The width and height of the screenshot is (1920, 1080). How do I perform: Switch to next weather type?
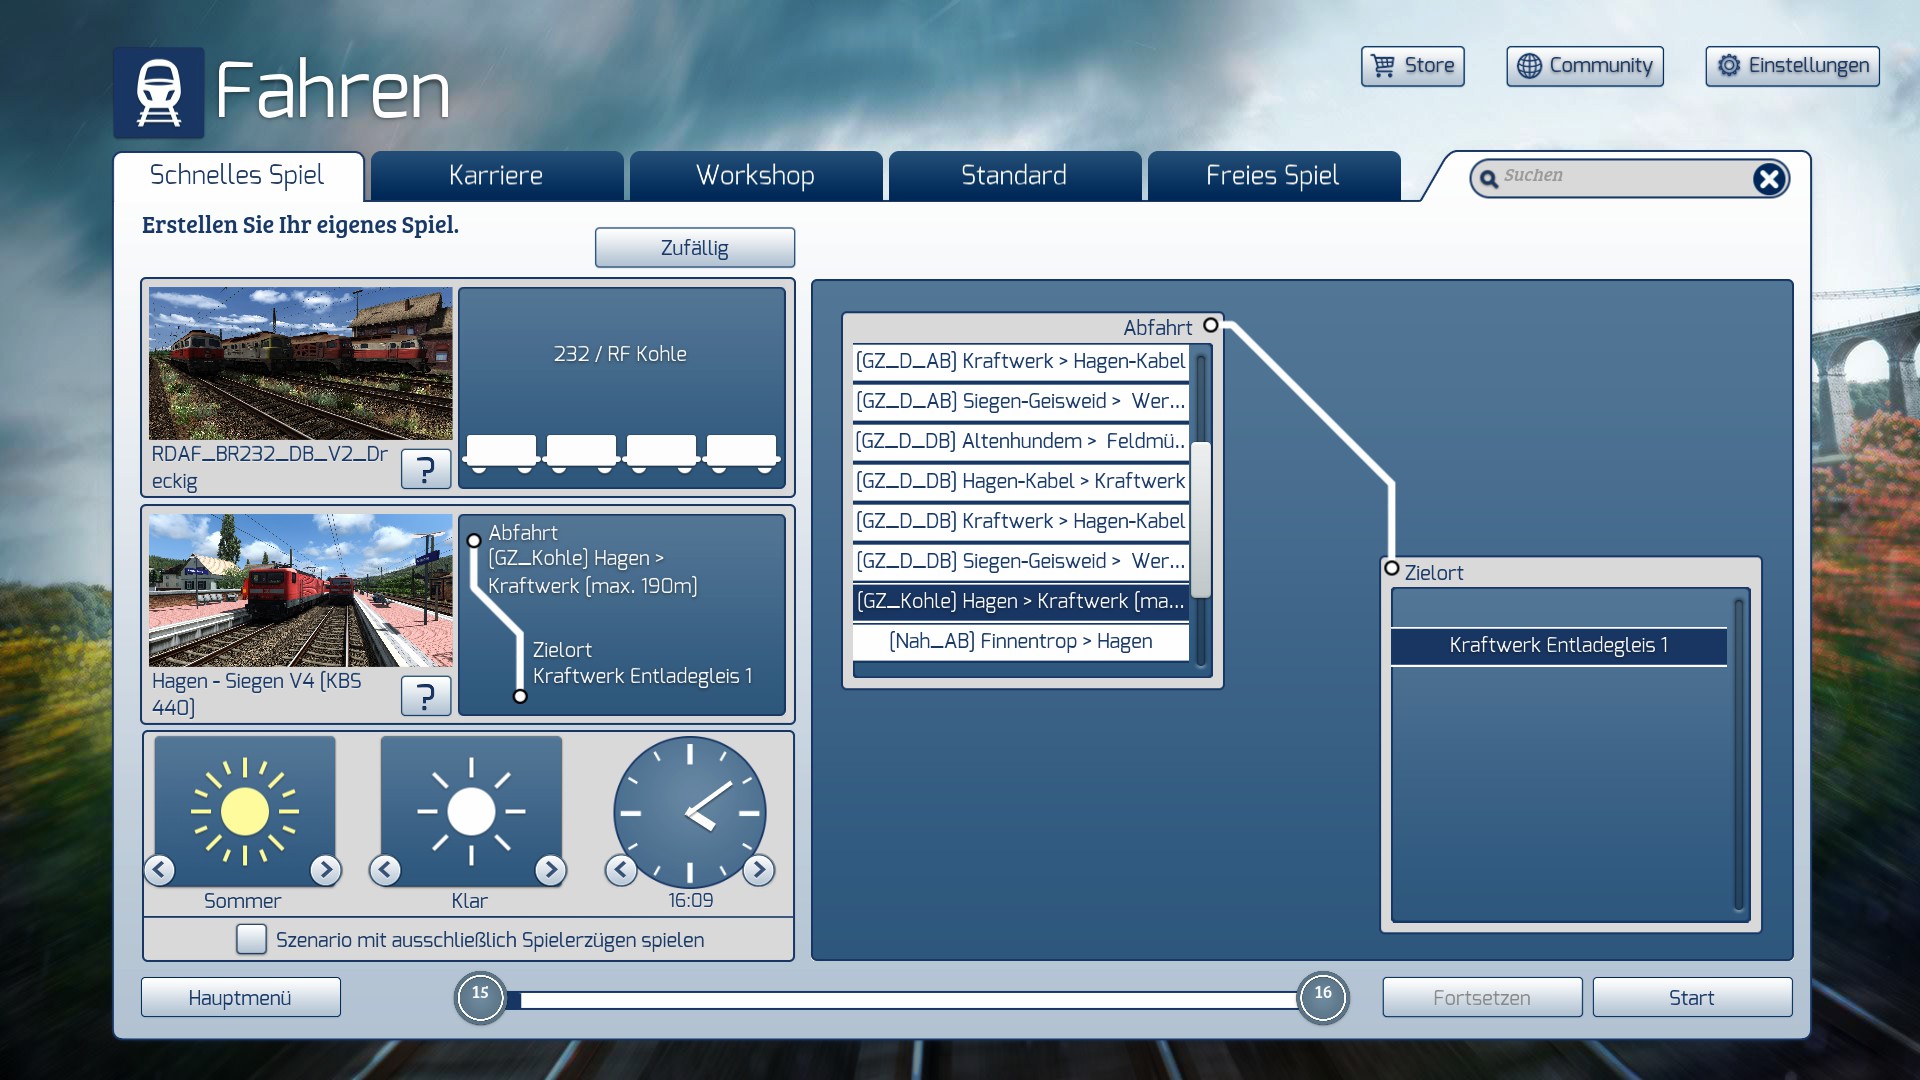(x=550, y=870)
